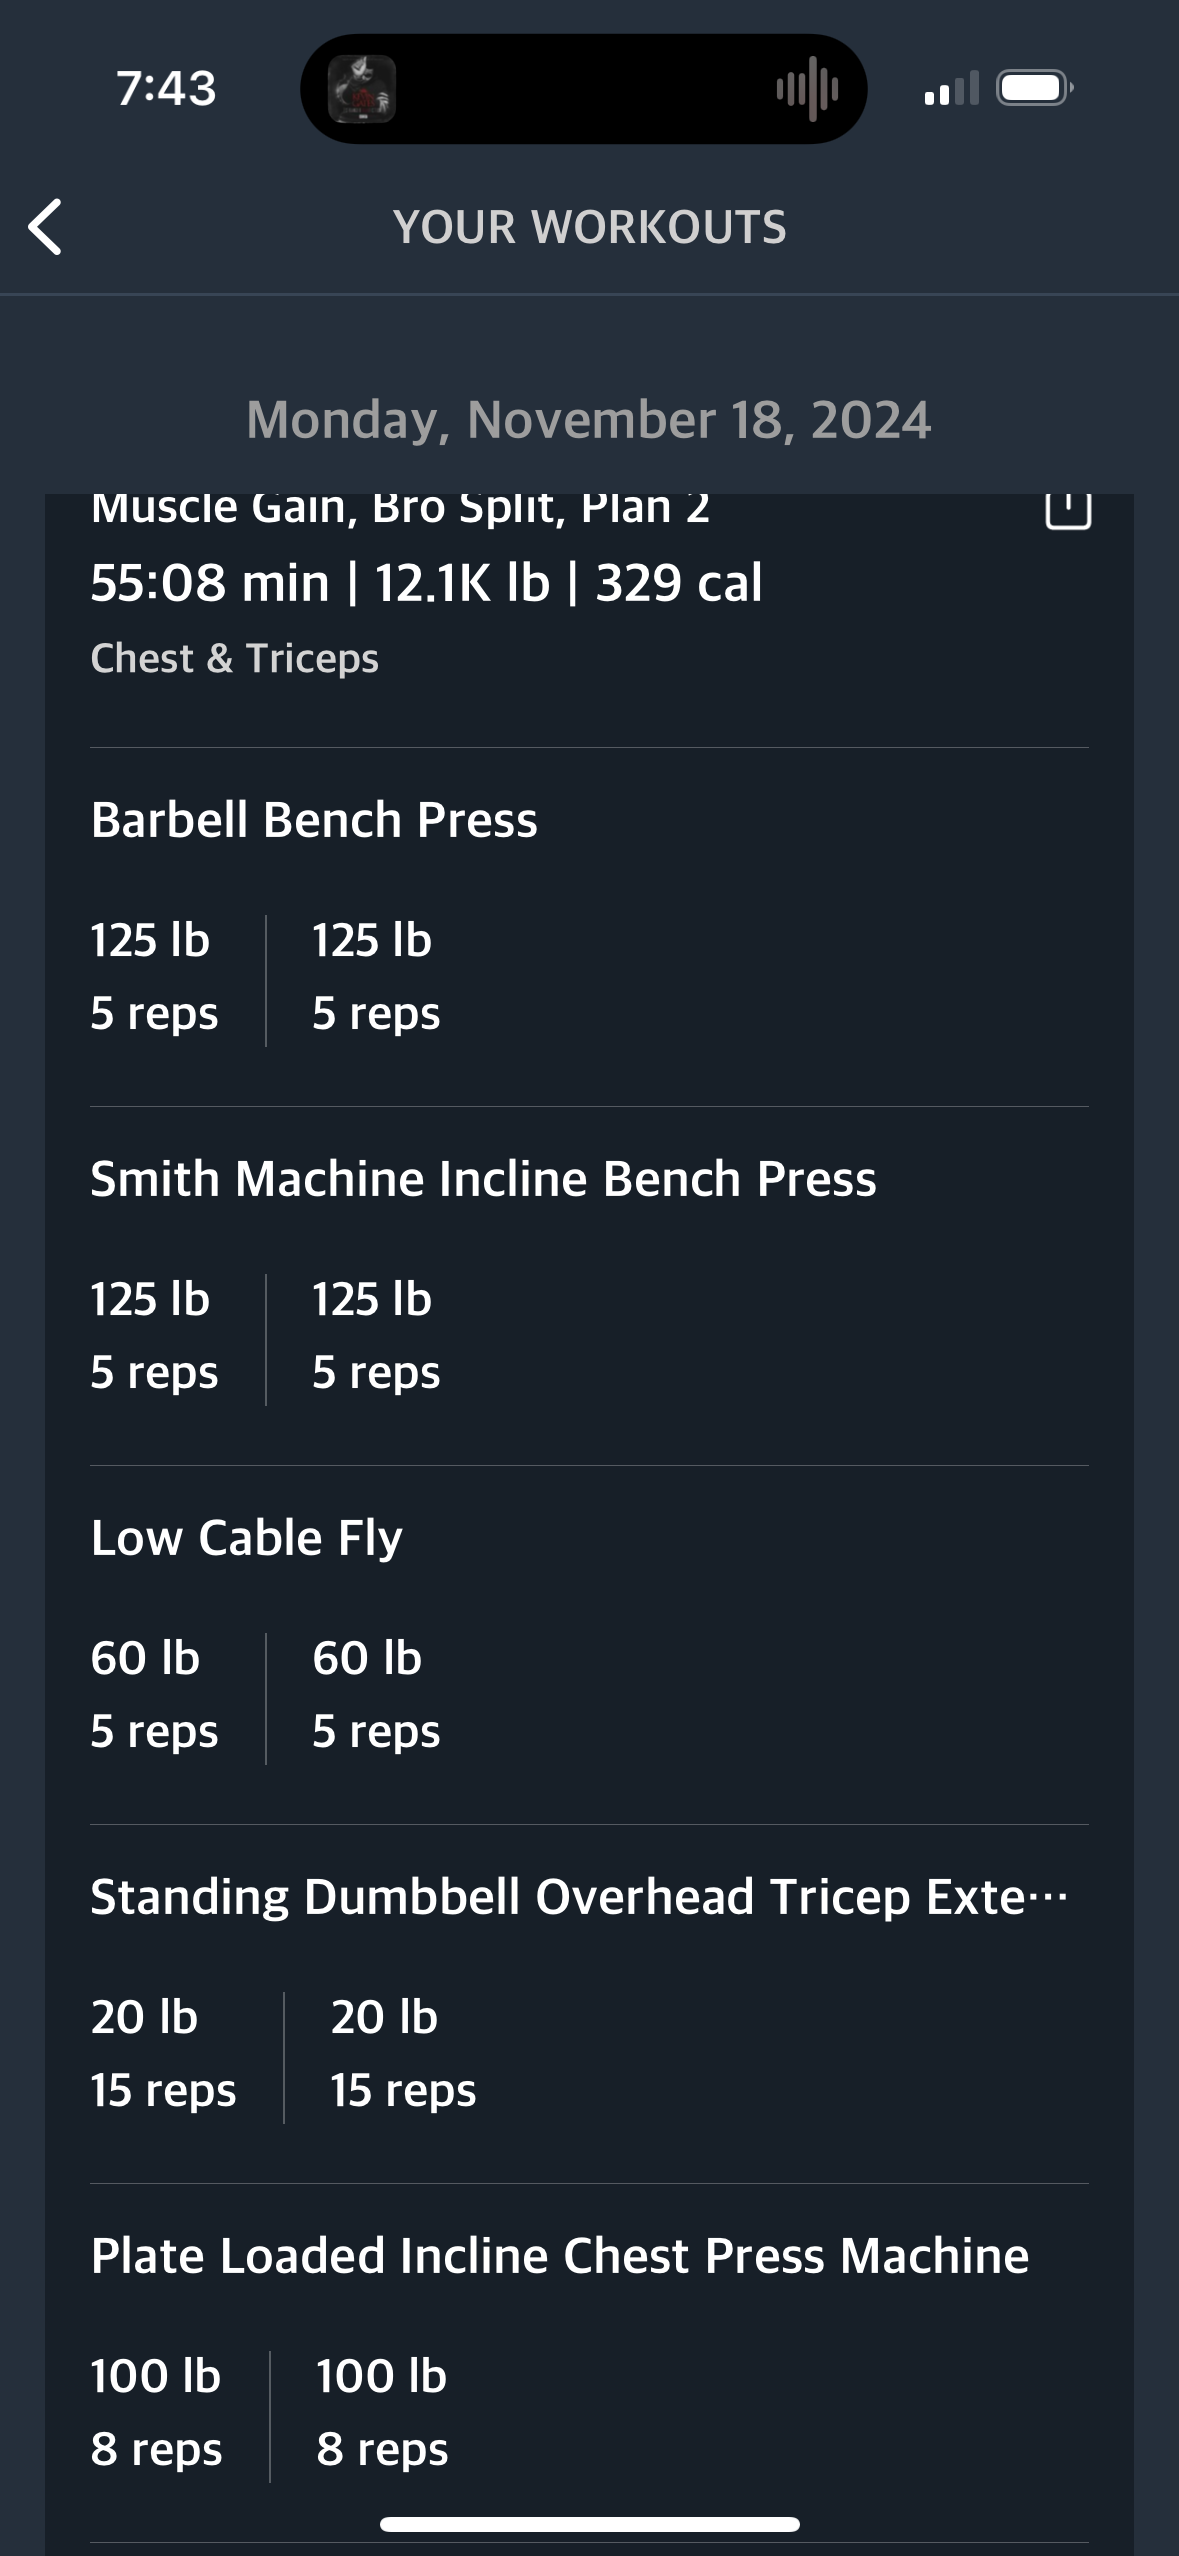Tap the audio waveform icon in Dynamic Island

point(808,89)
